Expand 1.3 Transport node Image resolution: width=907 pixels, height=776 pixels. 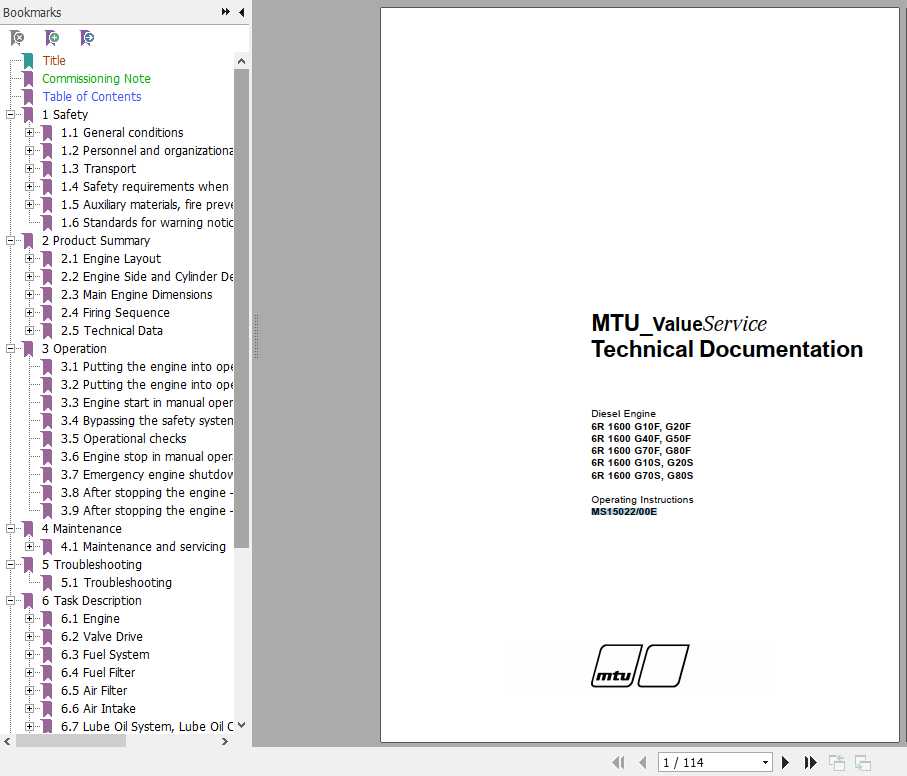[x=30, y=168]
